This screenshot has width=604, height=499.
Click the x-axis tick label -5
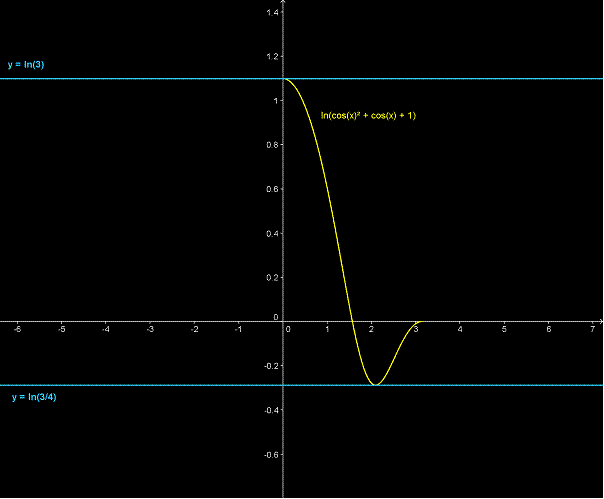coord(62,328)
